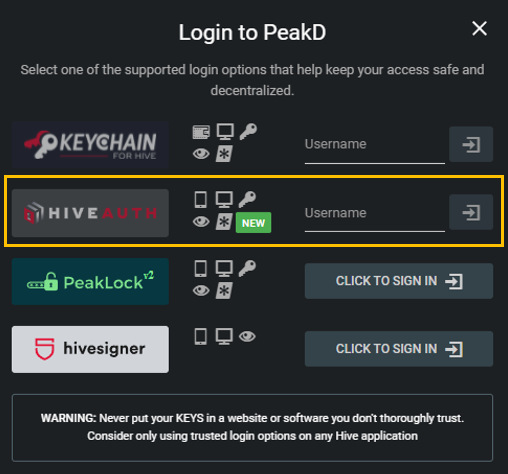Click the eye icon in the Hivesigner row

247,337
